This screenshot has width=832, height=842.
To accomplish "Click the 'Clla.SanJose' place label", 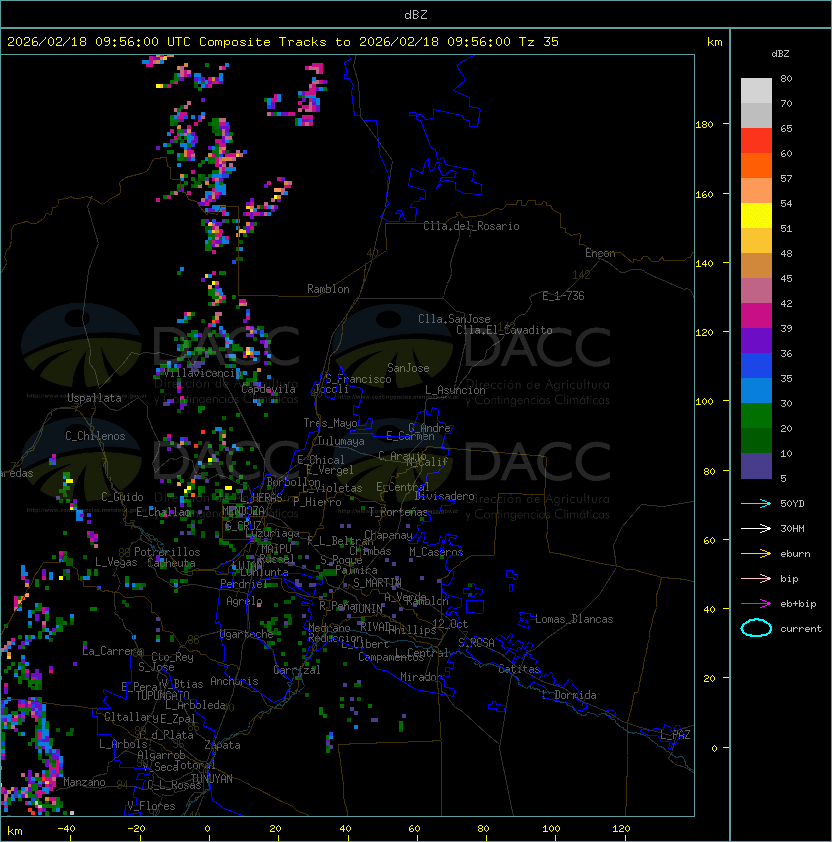I will point(454,318).
